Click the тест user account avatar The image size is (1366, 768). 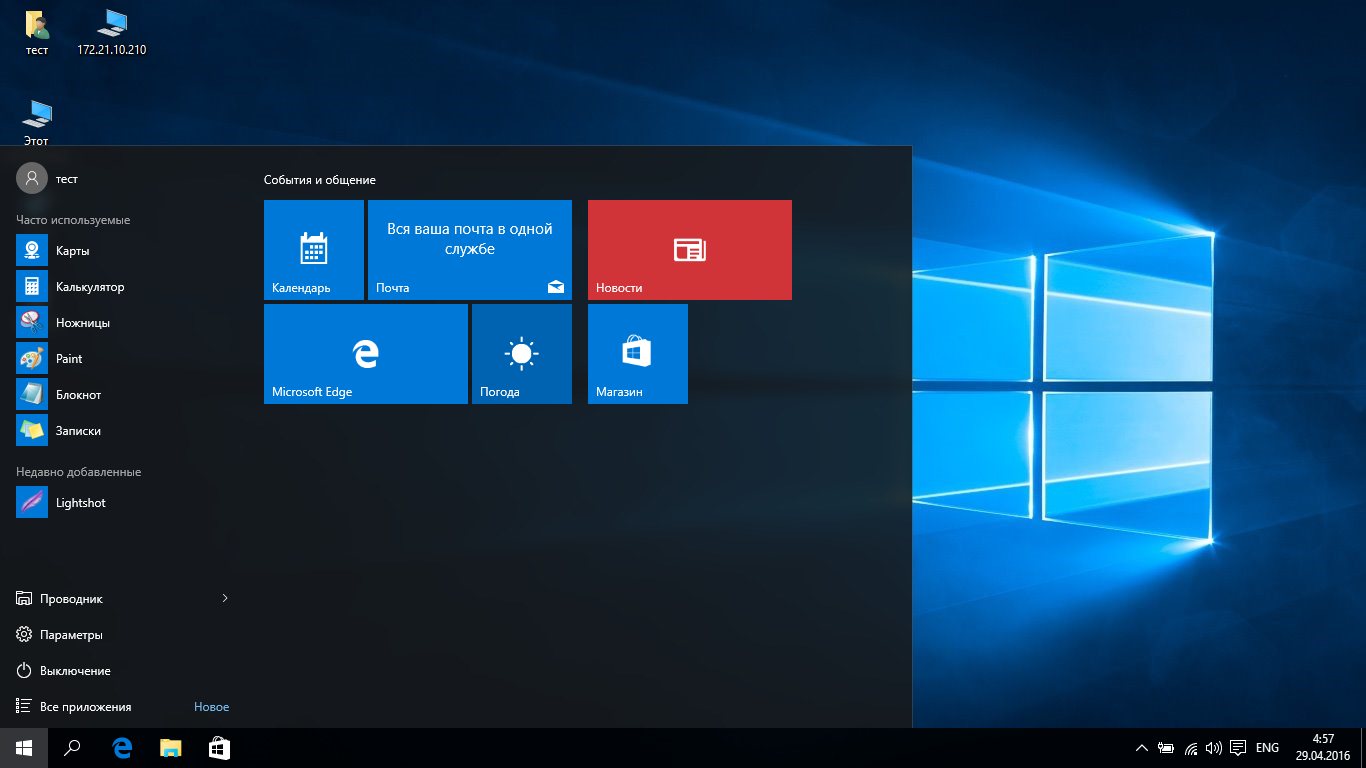pos(32,178)
